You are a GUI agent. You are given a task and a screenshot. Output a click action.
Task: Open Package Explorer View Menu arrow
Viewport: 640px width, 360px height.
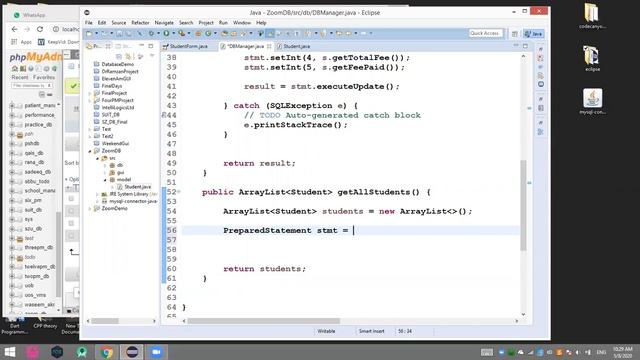(152, 56)
